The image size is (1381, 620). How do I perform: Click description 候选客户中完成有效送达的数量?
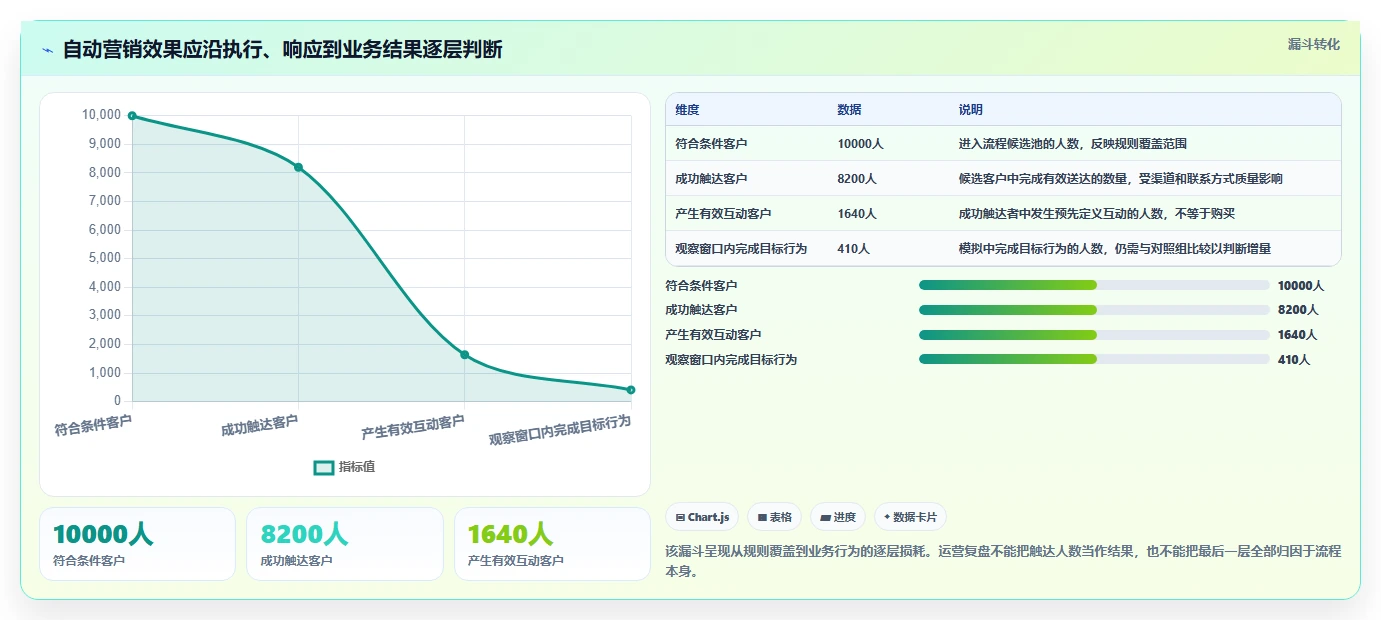(1120, 179)
